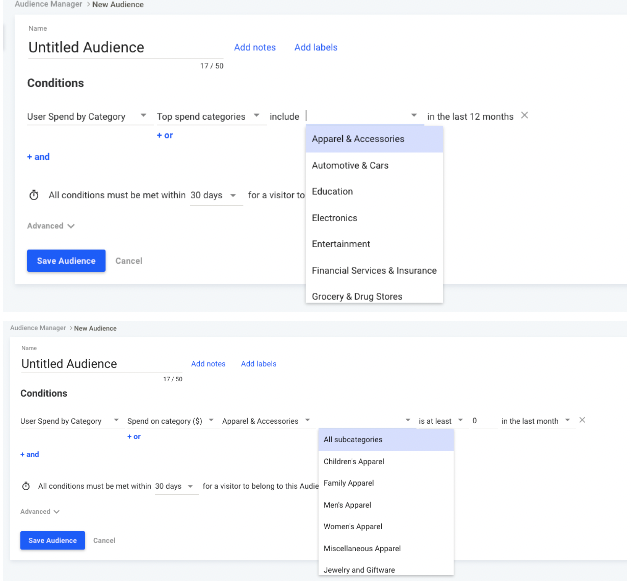Expand Advanced section in lower panel
The height and width of the screenshot is (581, 631).
point(40,511)
